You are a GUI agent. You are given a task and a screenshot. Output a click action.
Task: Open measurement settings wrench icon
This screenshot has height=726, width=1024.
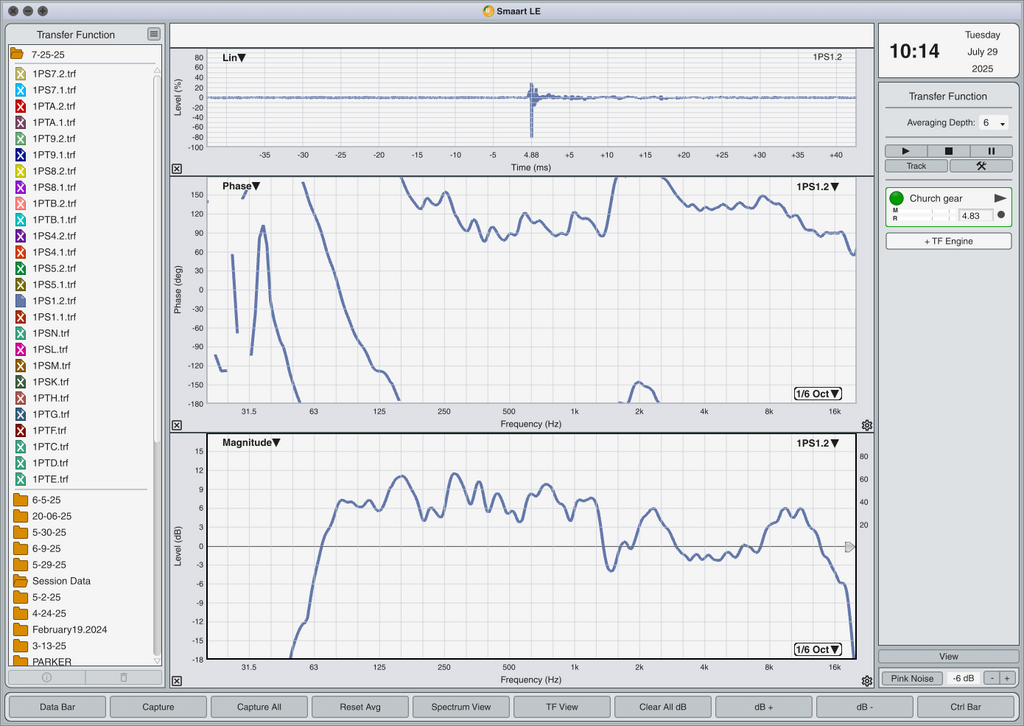[x=981, y=166]
